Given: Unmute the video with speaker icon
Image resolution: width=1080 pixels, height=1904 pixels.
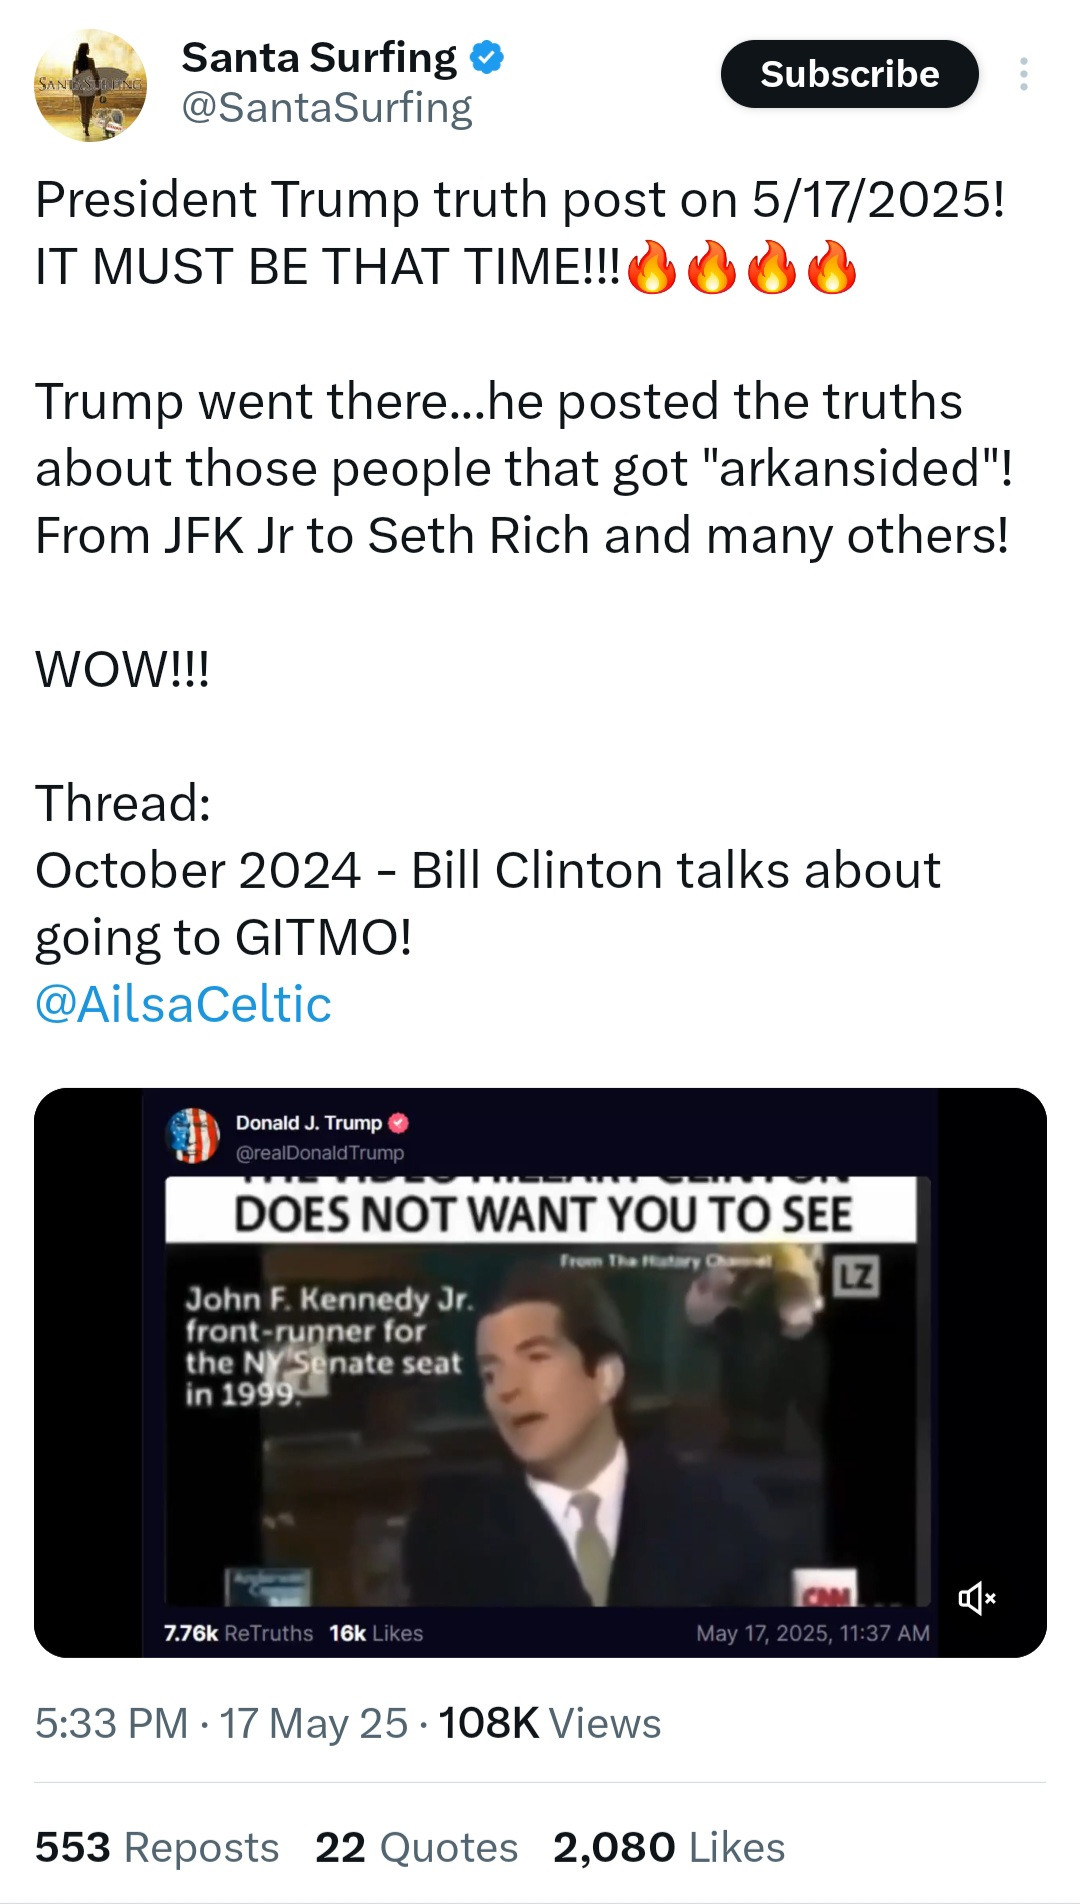Looking at the screenshot, I should [977, 1598].
